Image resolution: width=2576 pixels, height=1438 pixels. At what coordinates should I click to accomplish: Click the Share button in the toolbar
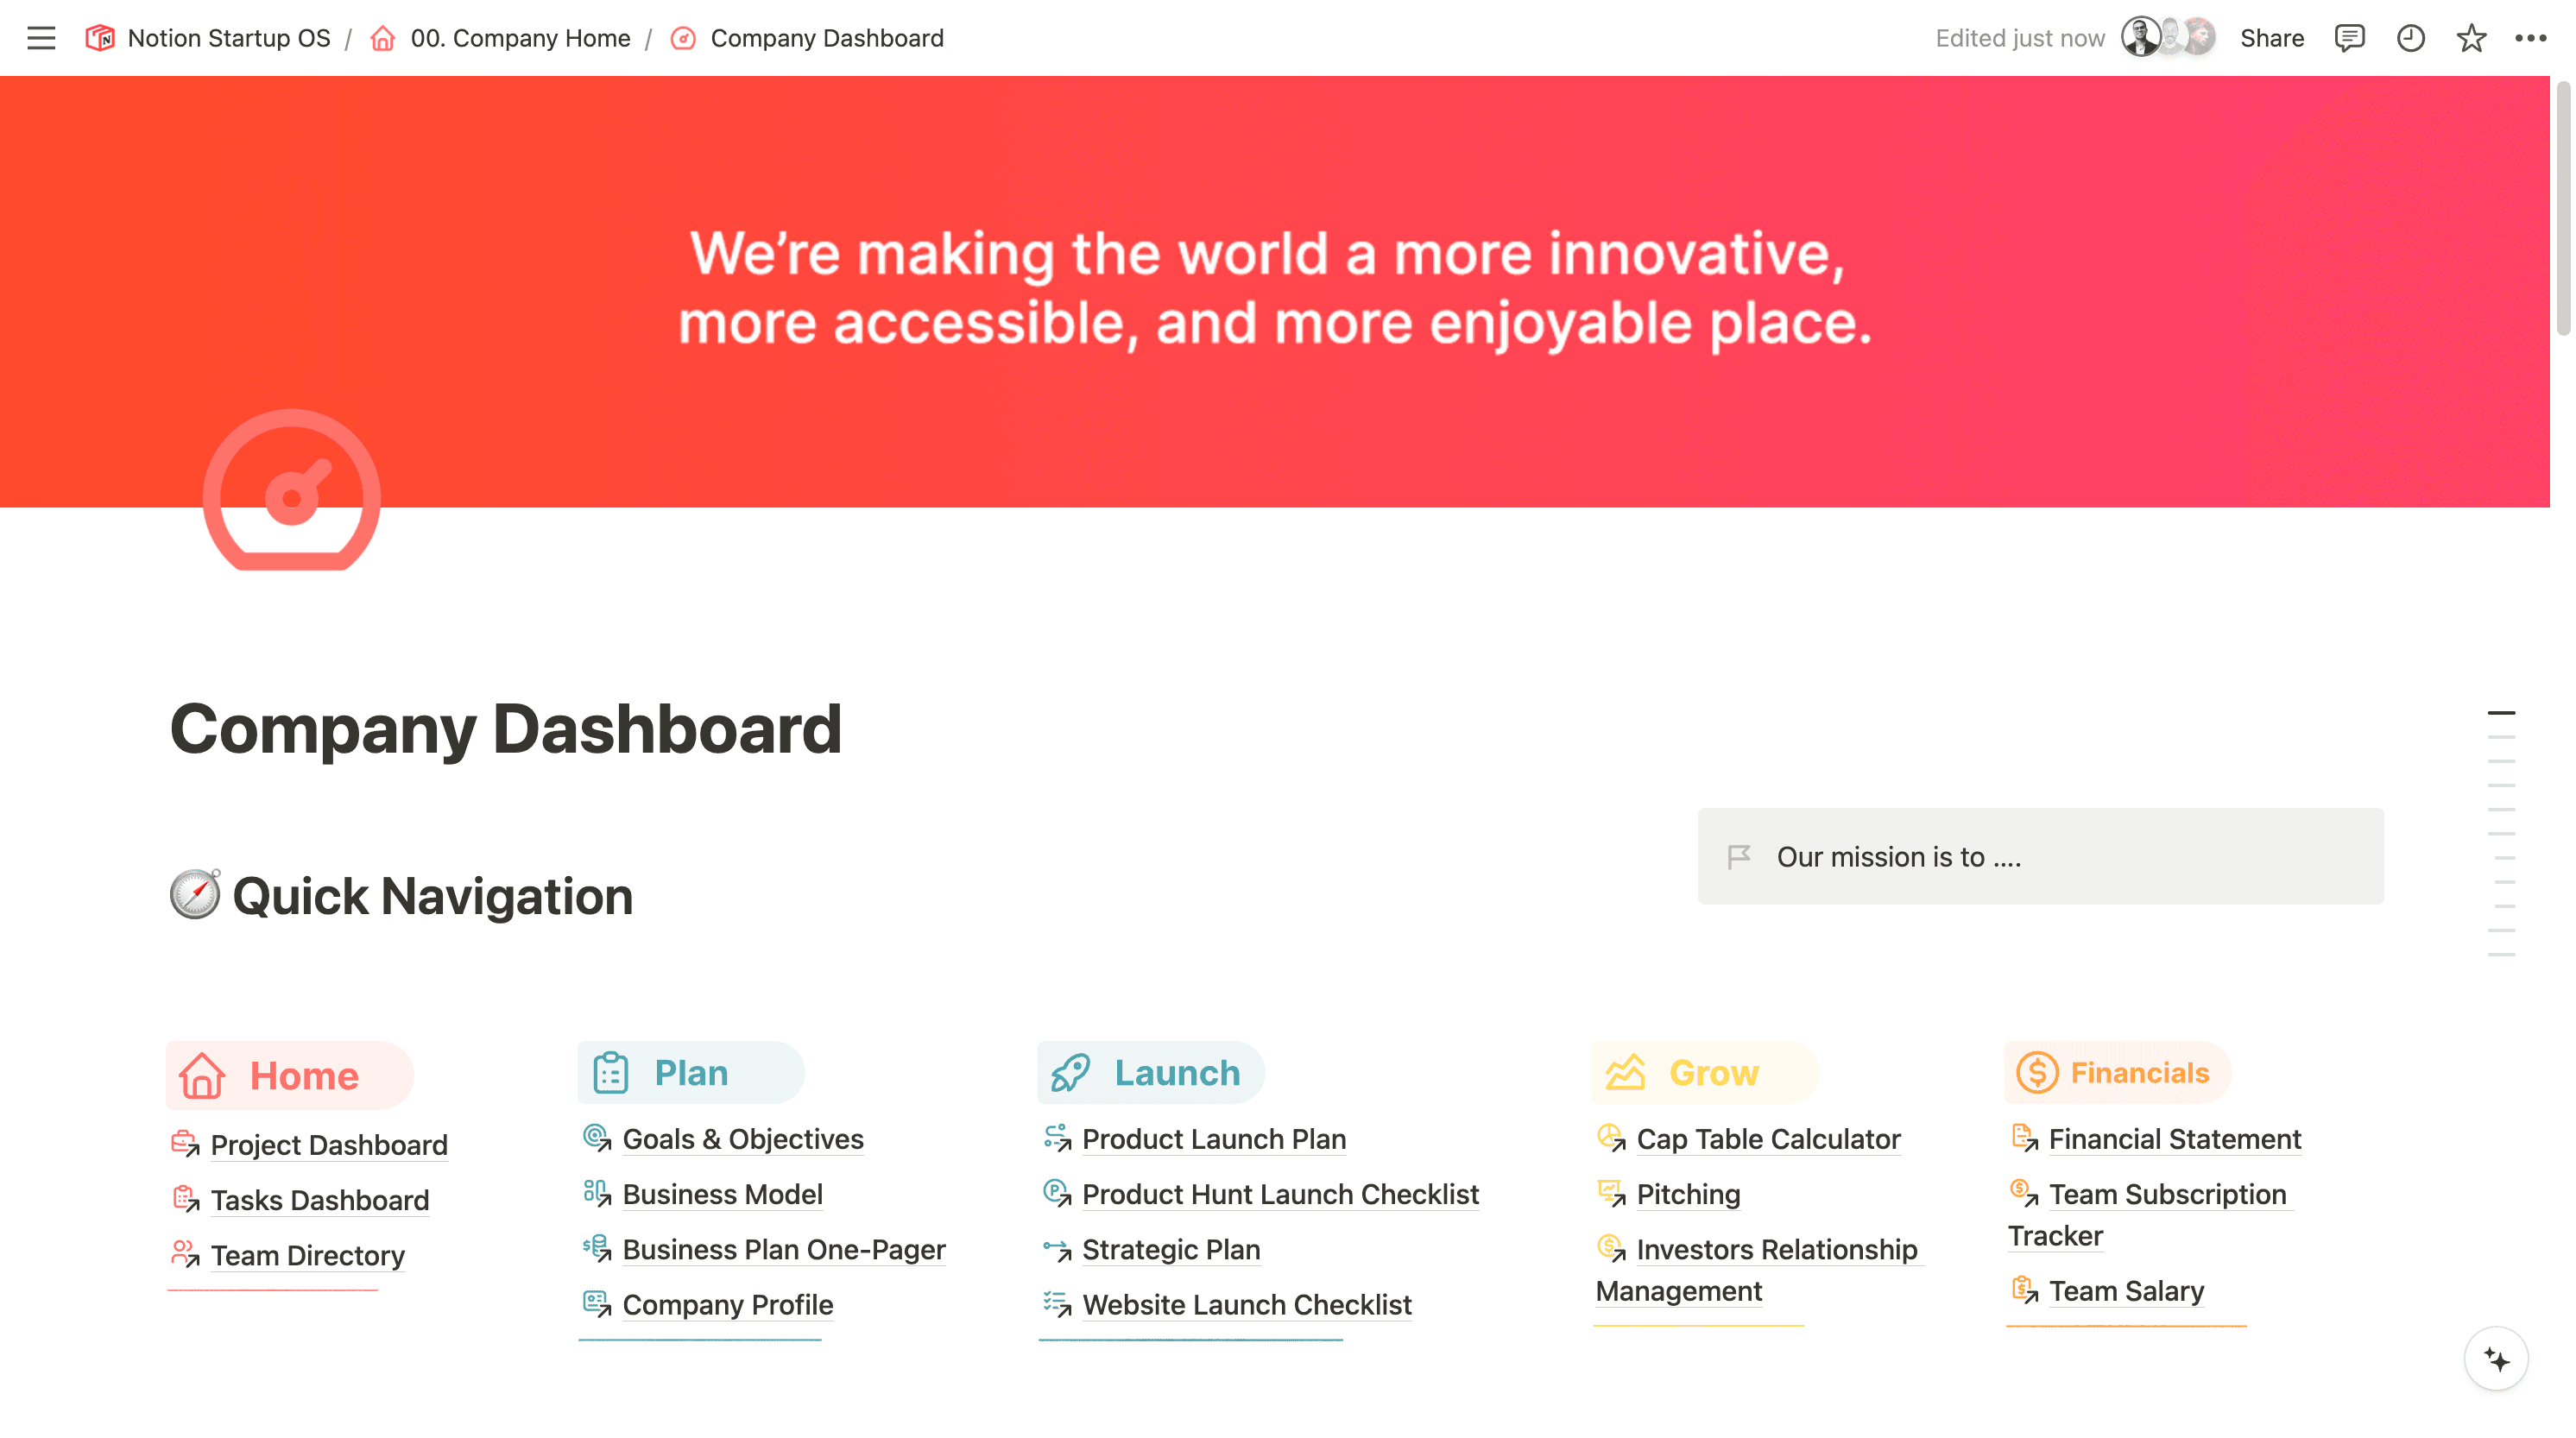(x=2271, y=37)
